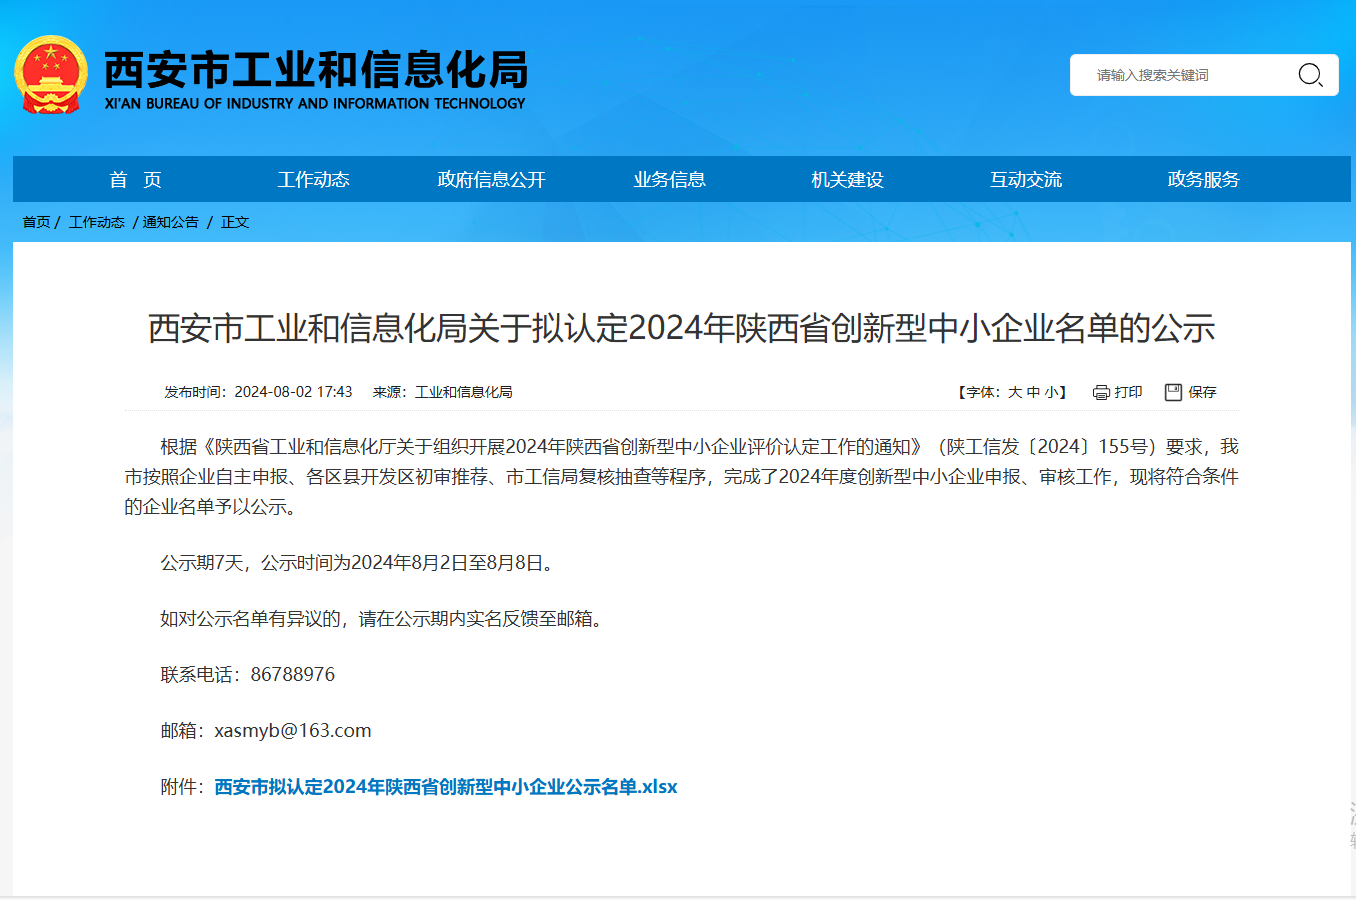Select 政务服务 in the navigation bar

pyautogui.click(x=1203, y=180)
